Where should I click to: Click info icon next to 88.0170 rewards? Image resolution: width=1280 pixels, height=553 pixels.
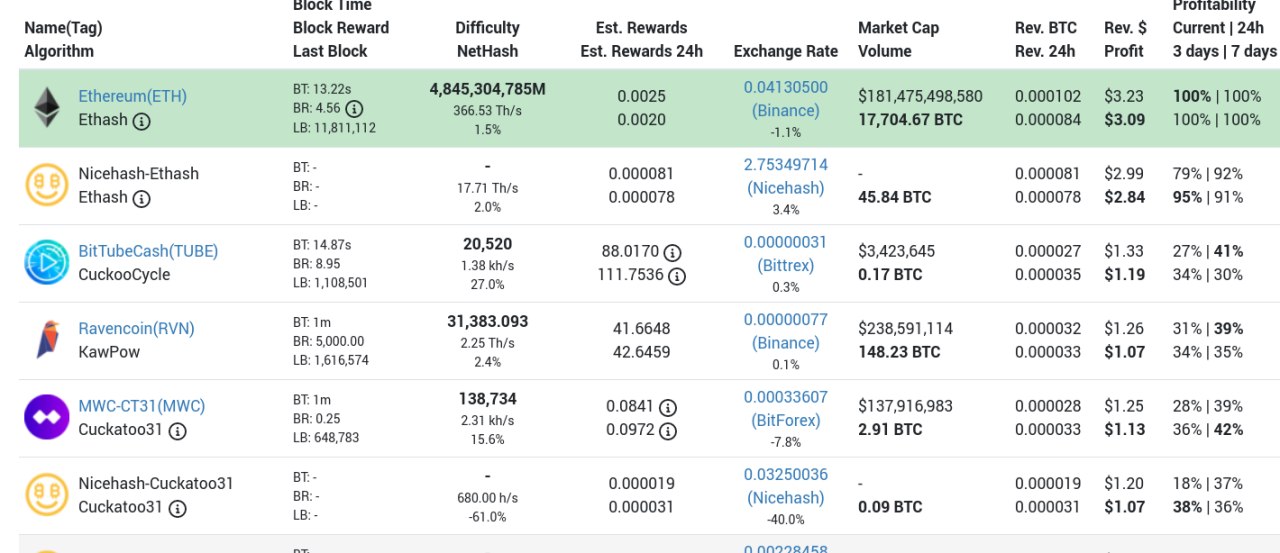tap(672, 252)
